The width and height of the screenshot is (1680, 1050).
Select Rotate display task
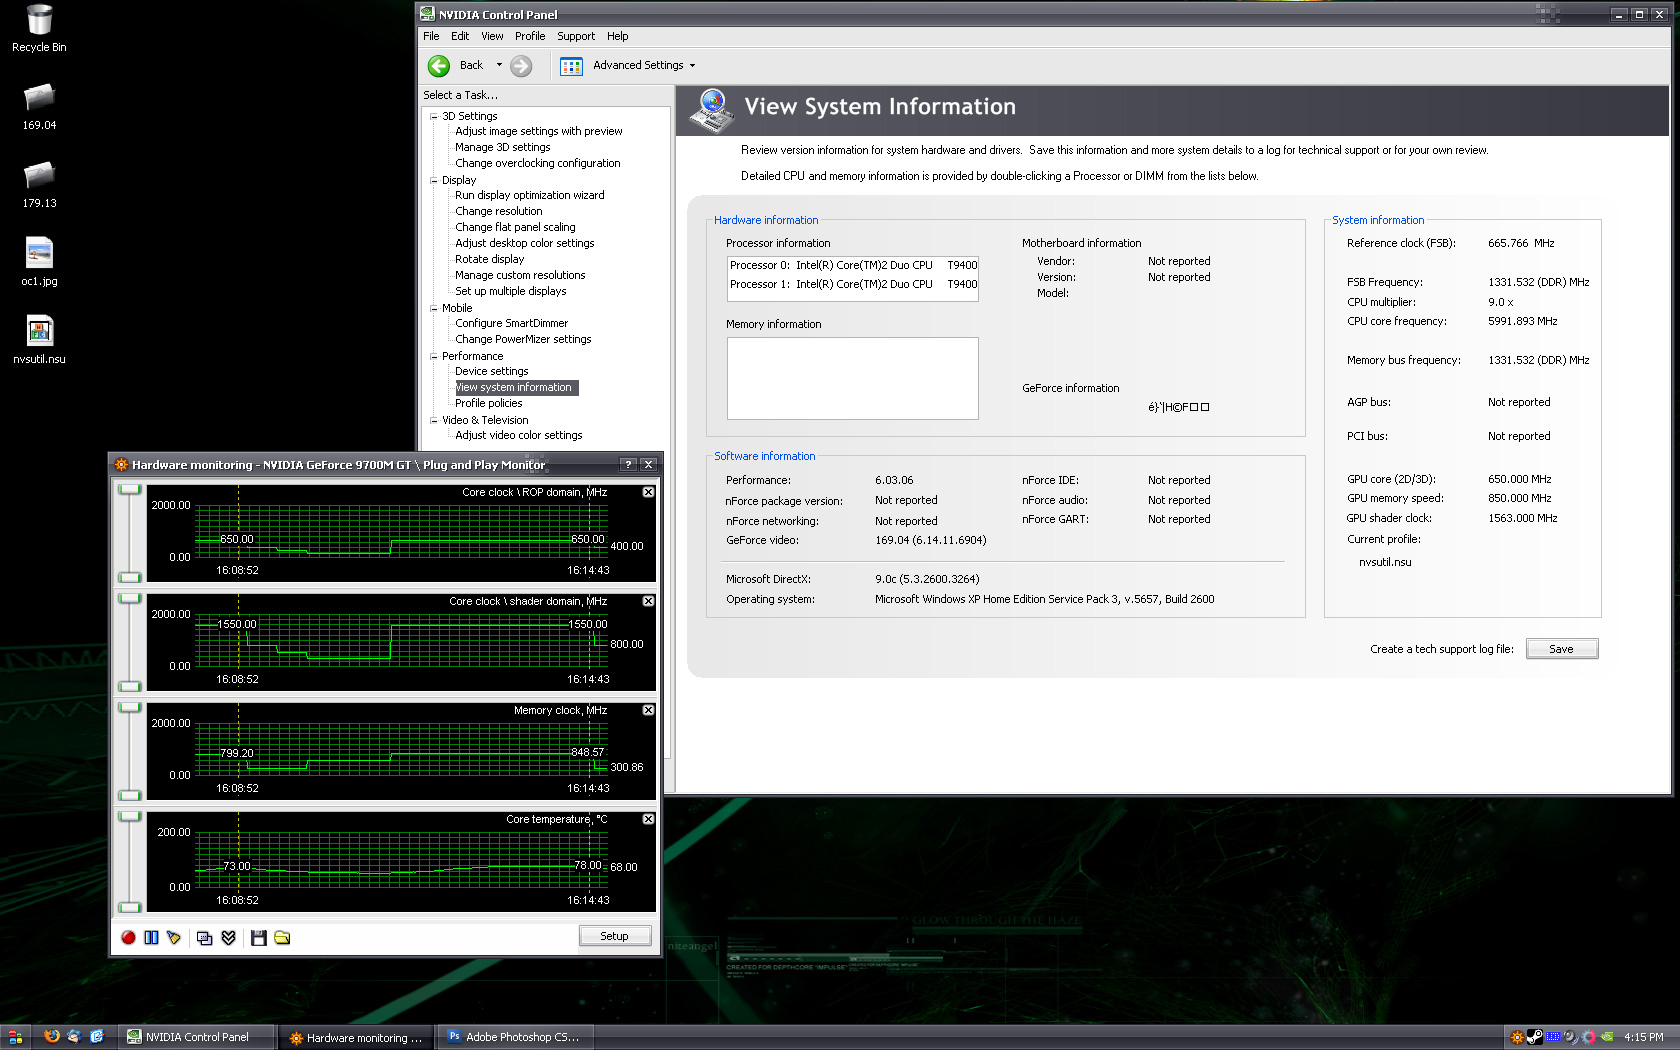[490, 259]
